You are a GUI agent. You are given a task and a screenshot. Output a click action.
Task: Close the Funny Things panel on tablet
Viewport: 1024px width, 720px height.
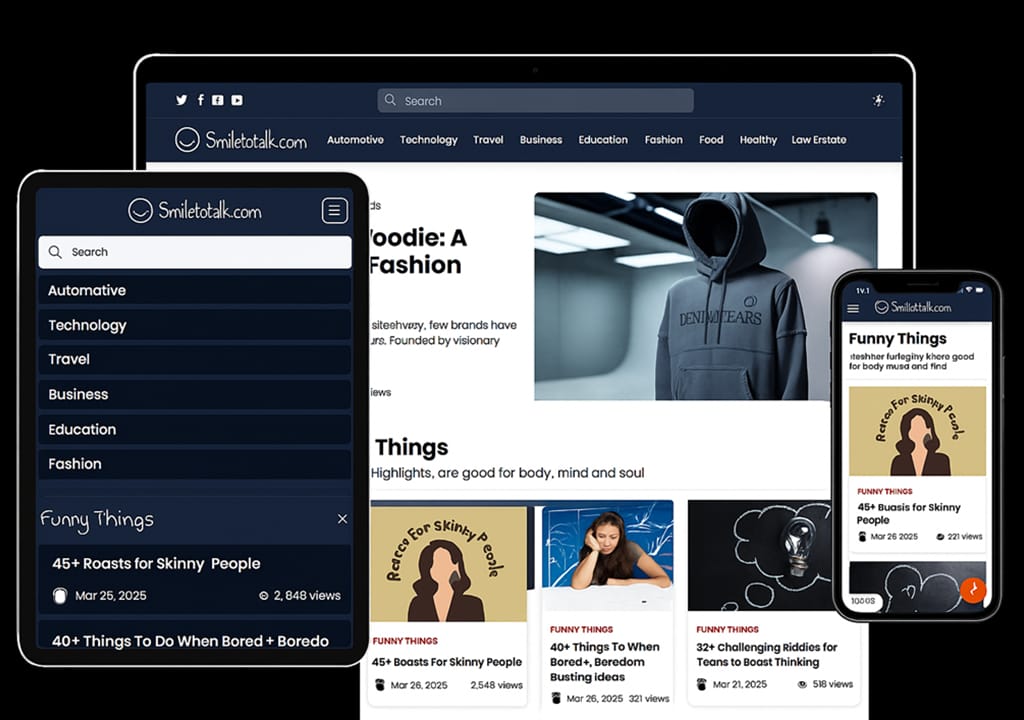tap(342, 519)
